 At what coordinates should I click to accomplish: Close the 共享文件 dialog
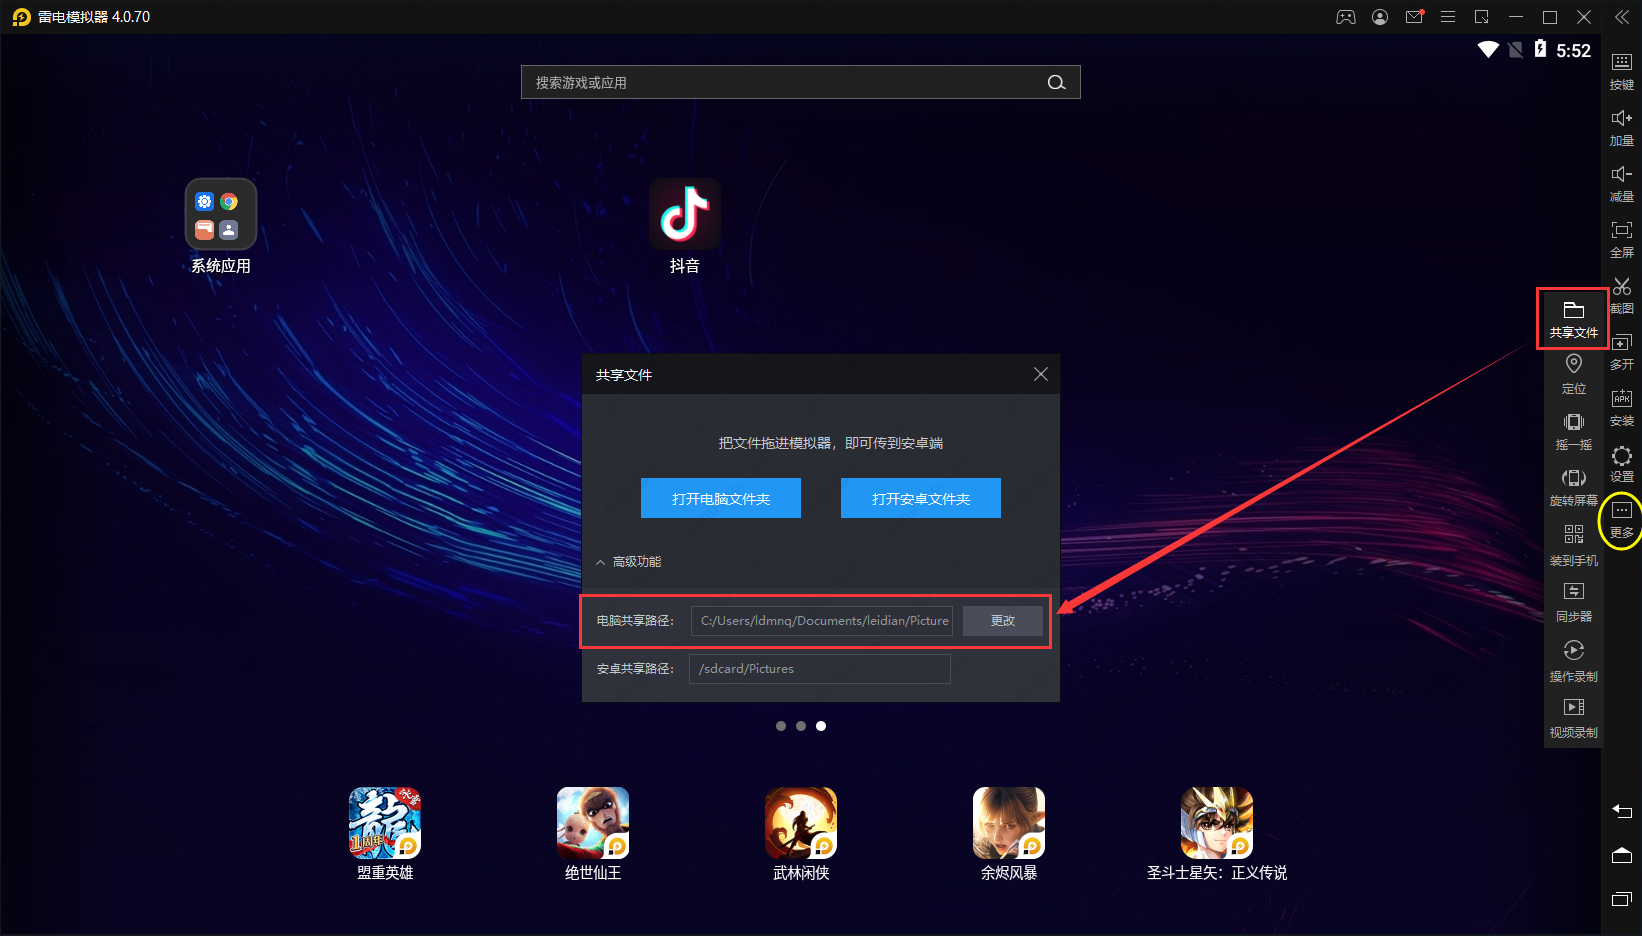(x=1041, y=374)
